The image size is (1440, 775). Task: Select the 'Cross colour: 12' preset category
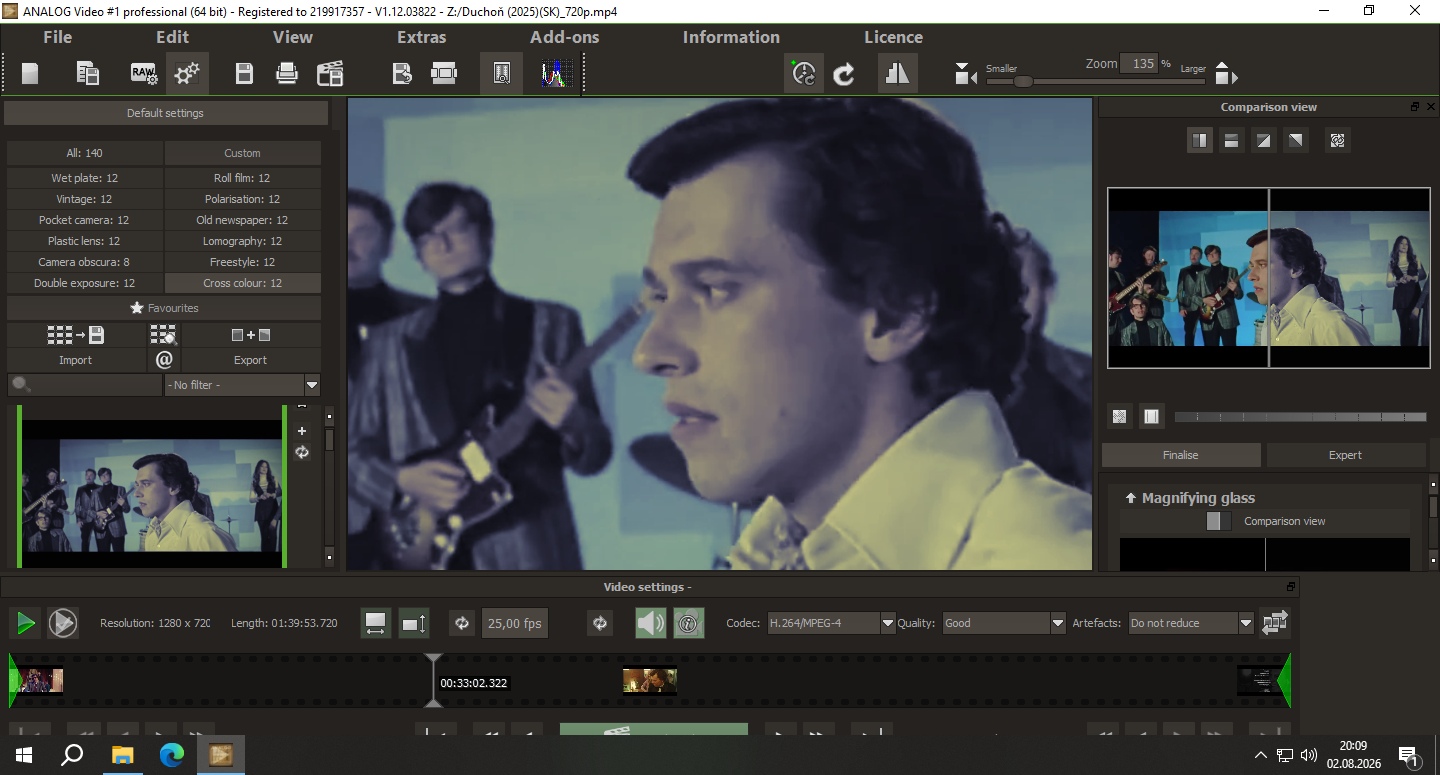tap(243, 283)
